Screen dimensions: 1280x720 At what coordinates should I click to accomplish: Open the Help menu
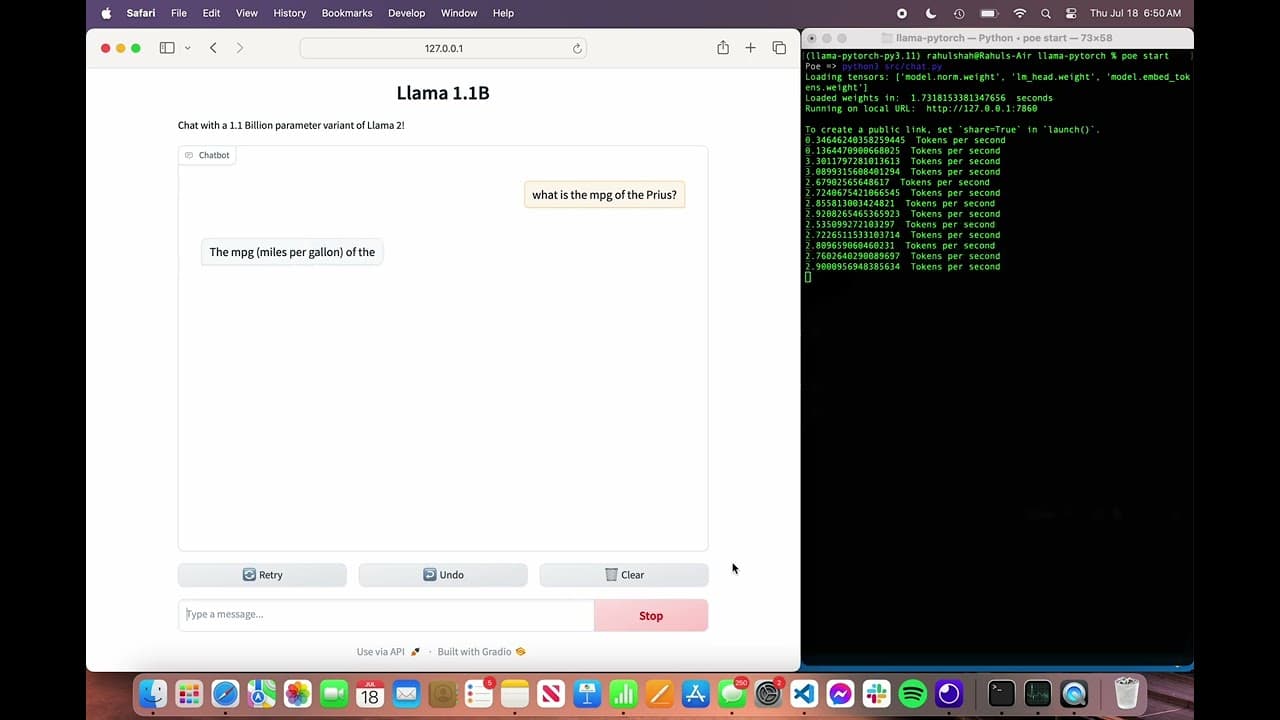pyautogui.click(x=503, y=13)
